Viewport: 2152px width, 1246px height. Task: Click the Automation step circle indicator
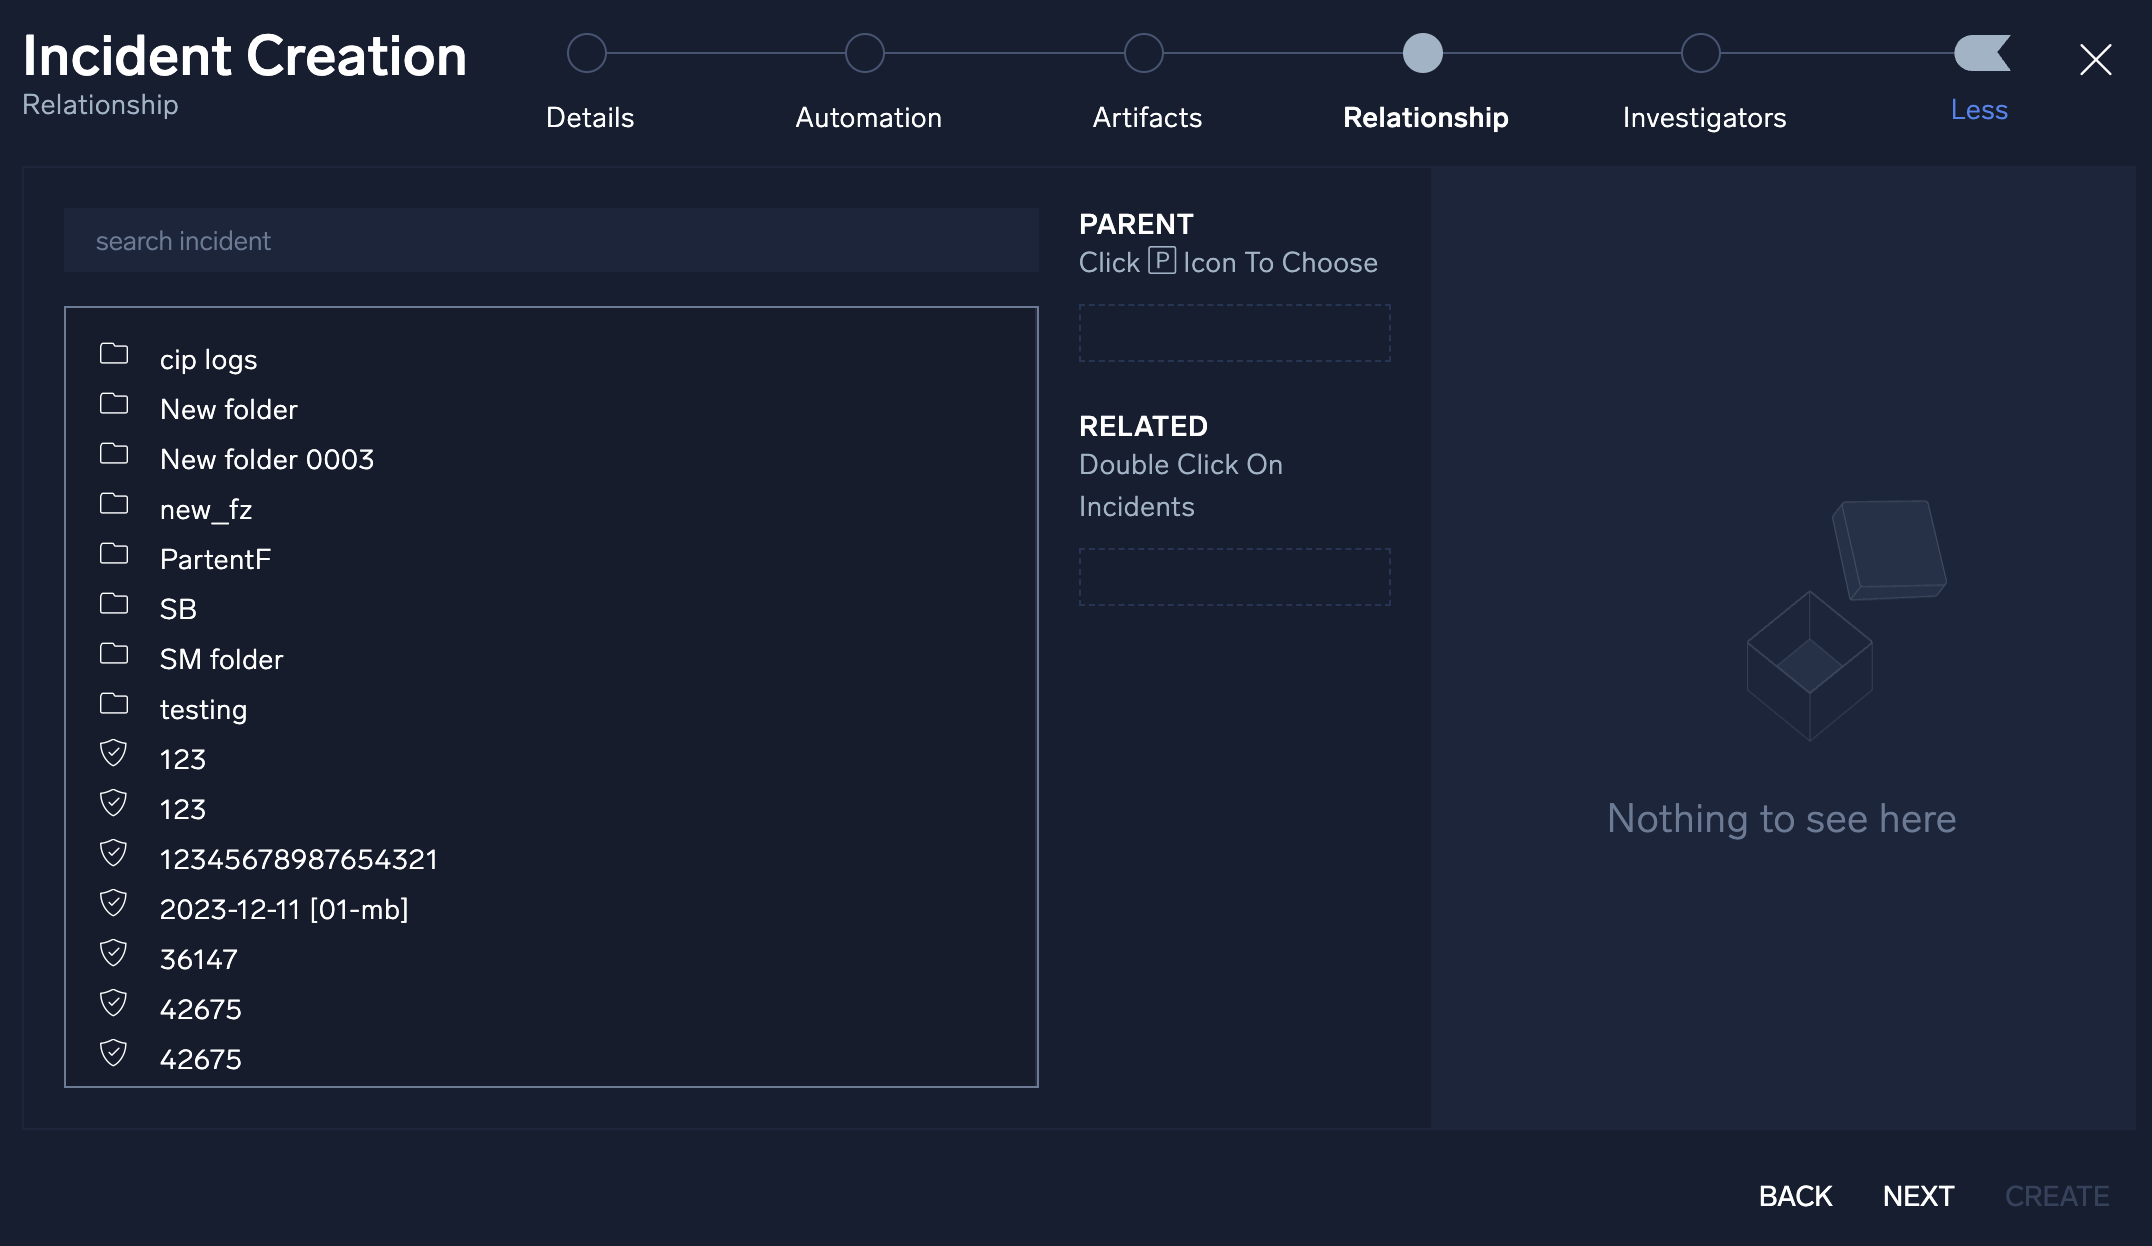tap(865, 53)
